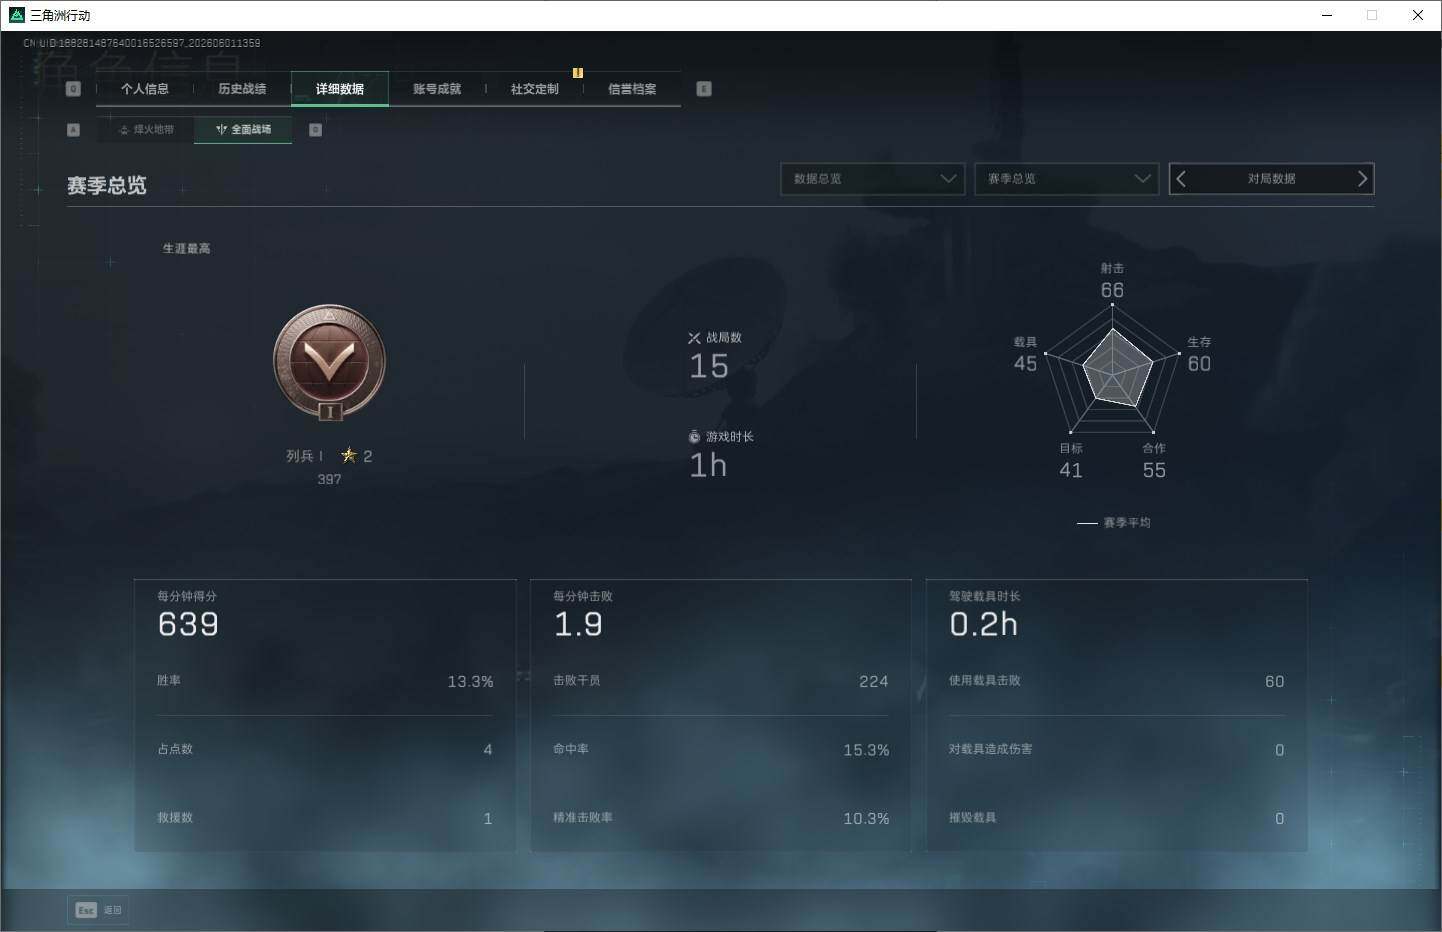The width and height of the screenshot is (1442, 932).
Task: Click the 驾驶载具时长 value 0.2h
Action: click(984, 625)
